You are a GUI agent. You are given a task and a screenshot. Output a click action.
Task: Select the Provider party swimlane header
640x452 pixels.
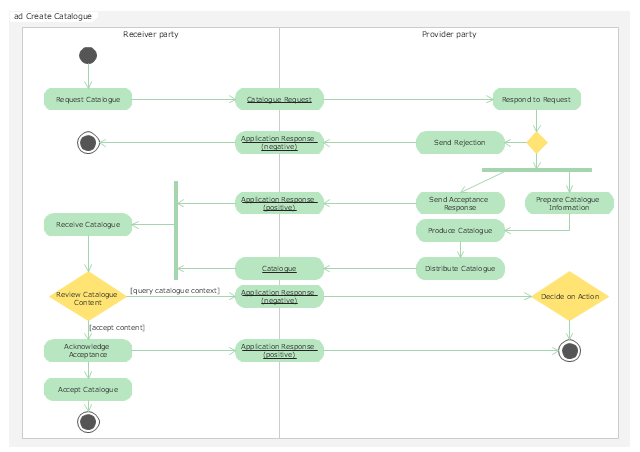[449, 34]
